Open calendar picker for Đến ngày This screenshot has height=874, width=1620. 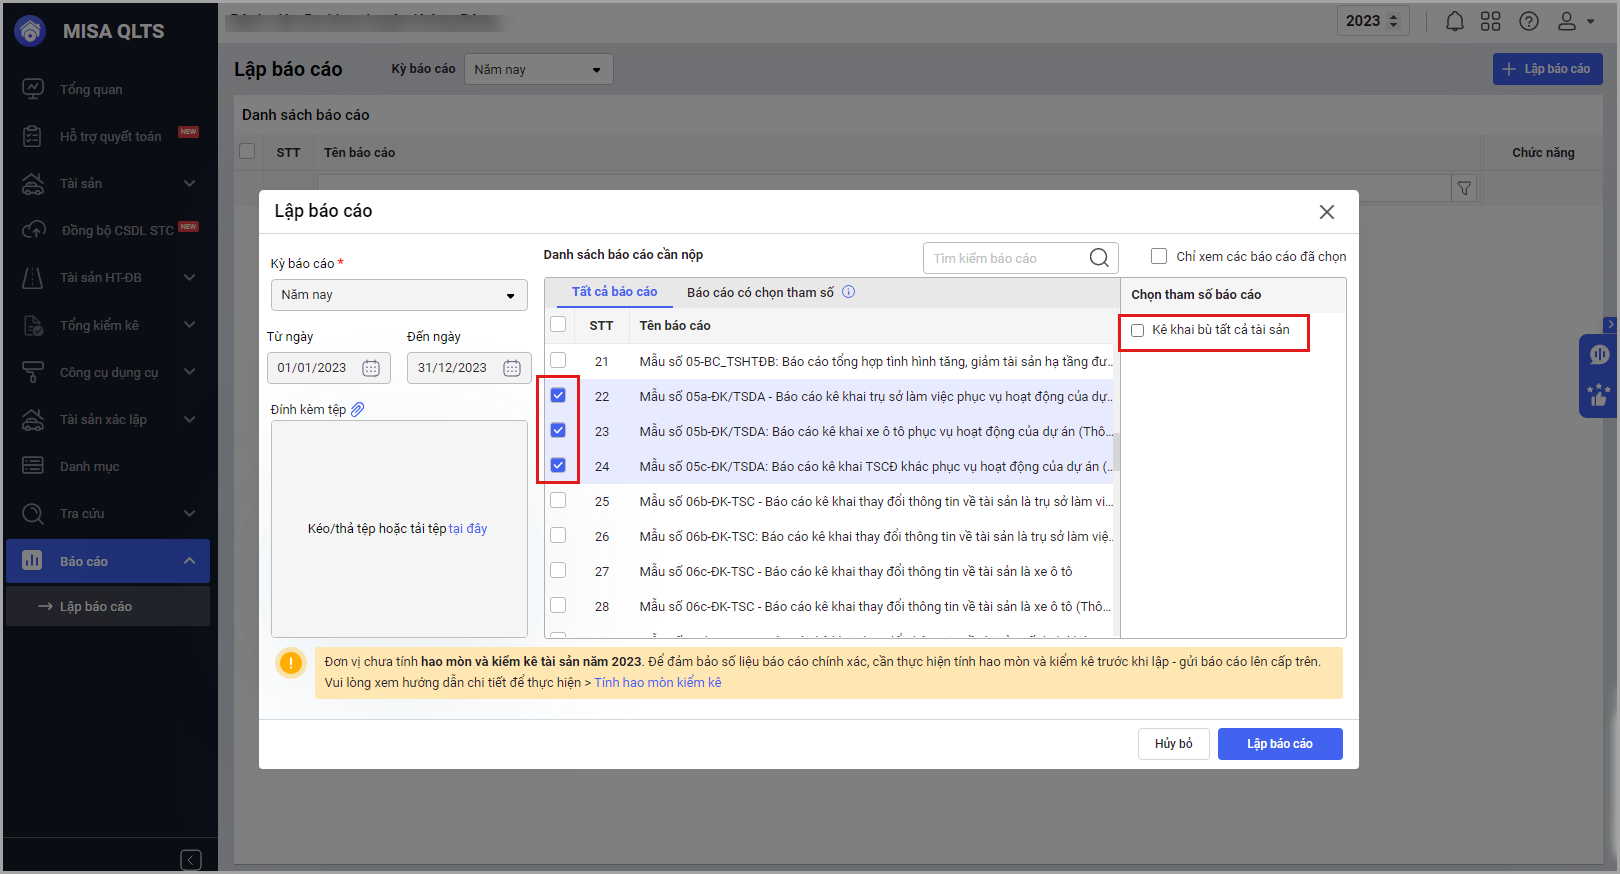(512, 368)
